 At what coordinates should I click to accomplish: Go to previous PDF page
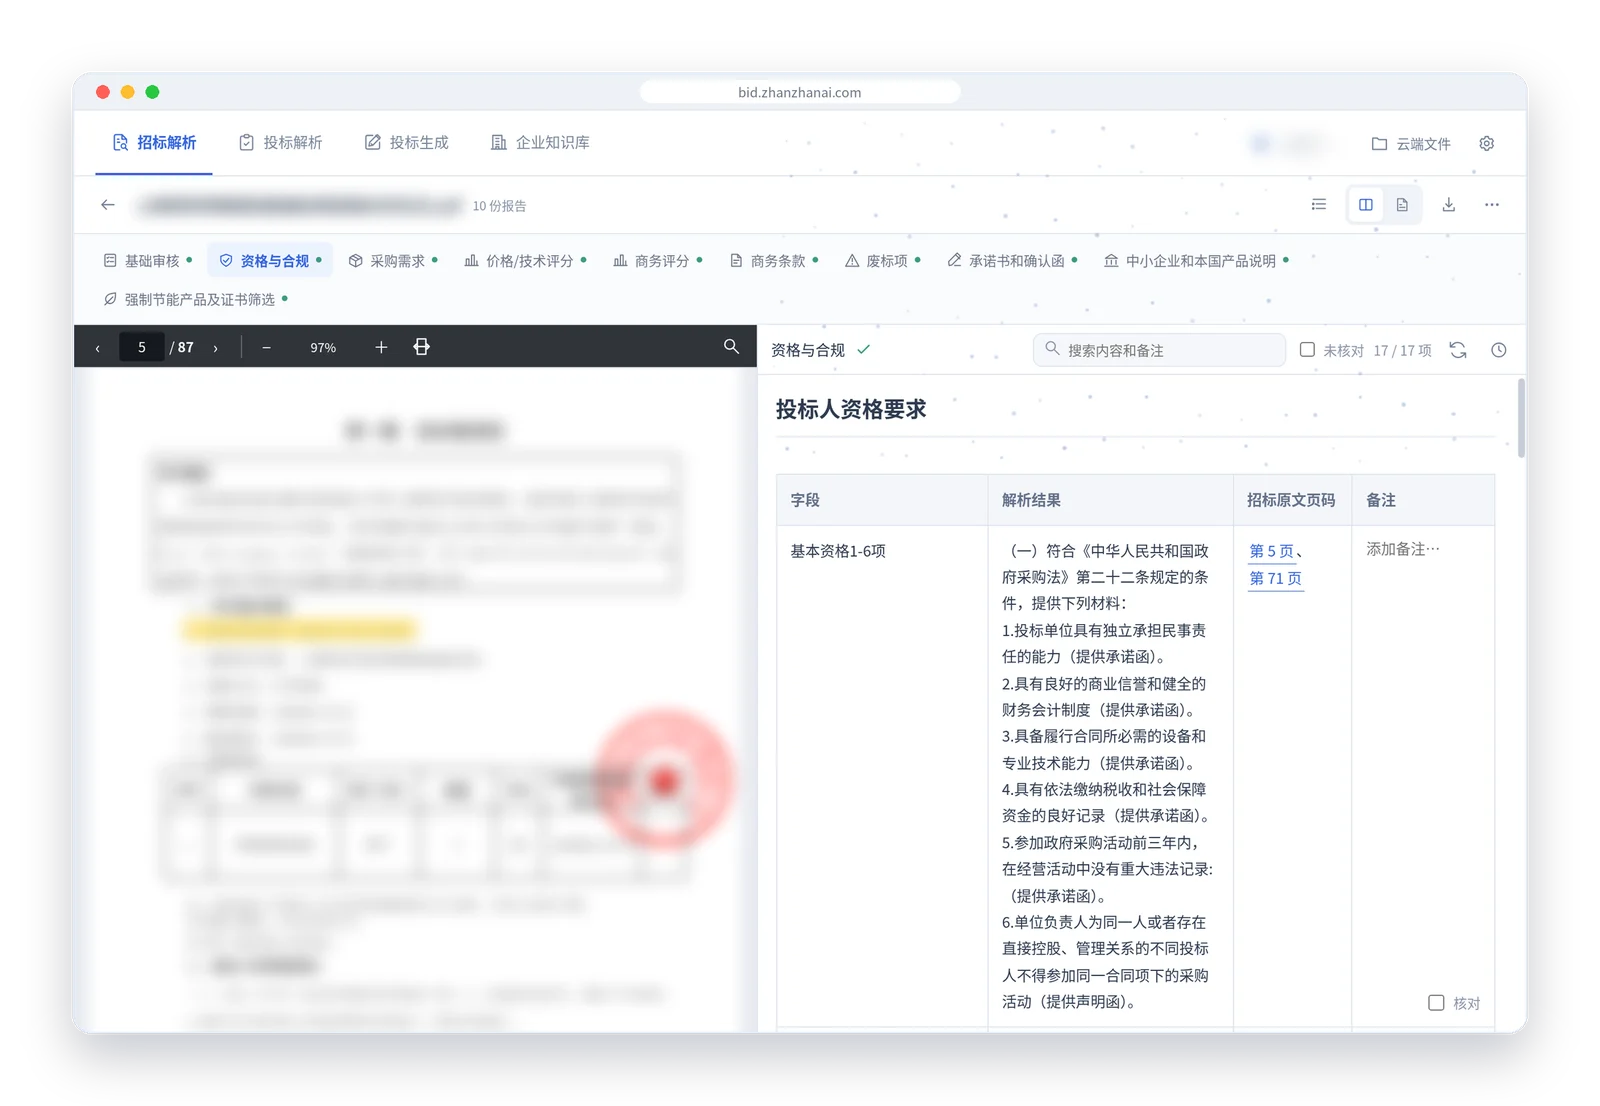click(97, 348)
